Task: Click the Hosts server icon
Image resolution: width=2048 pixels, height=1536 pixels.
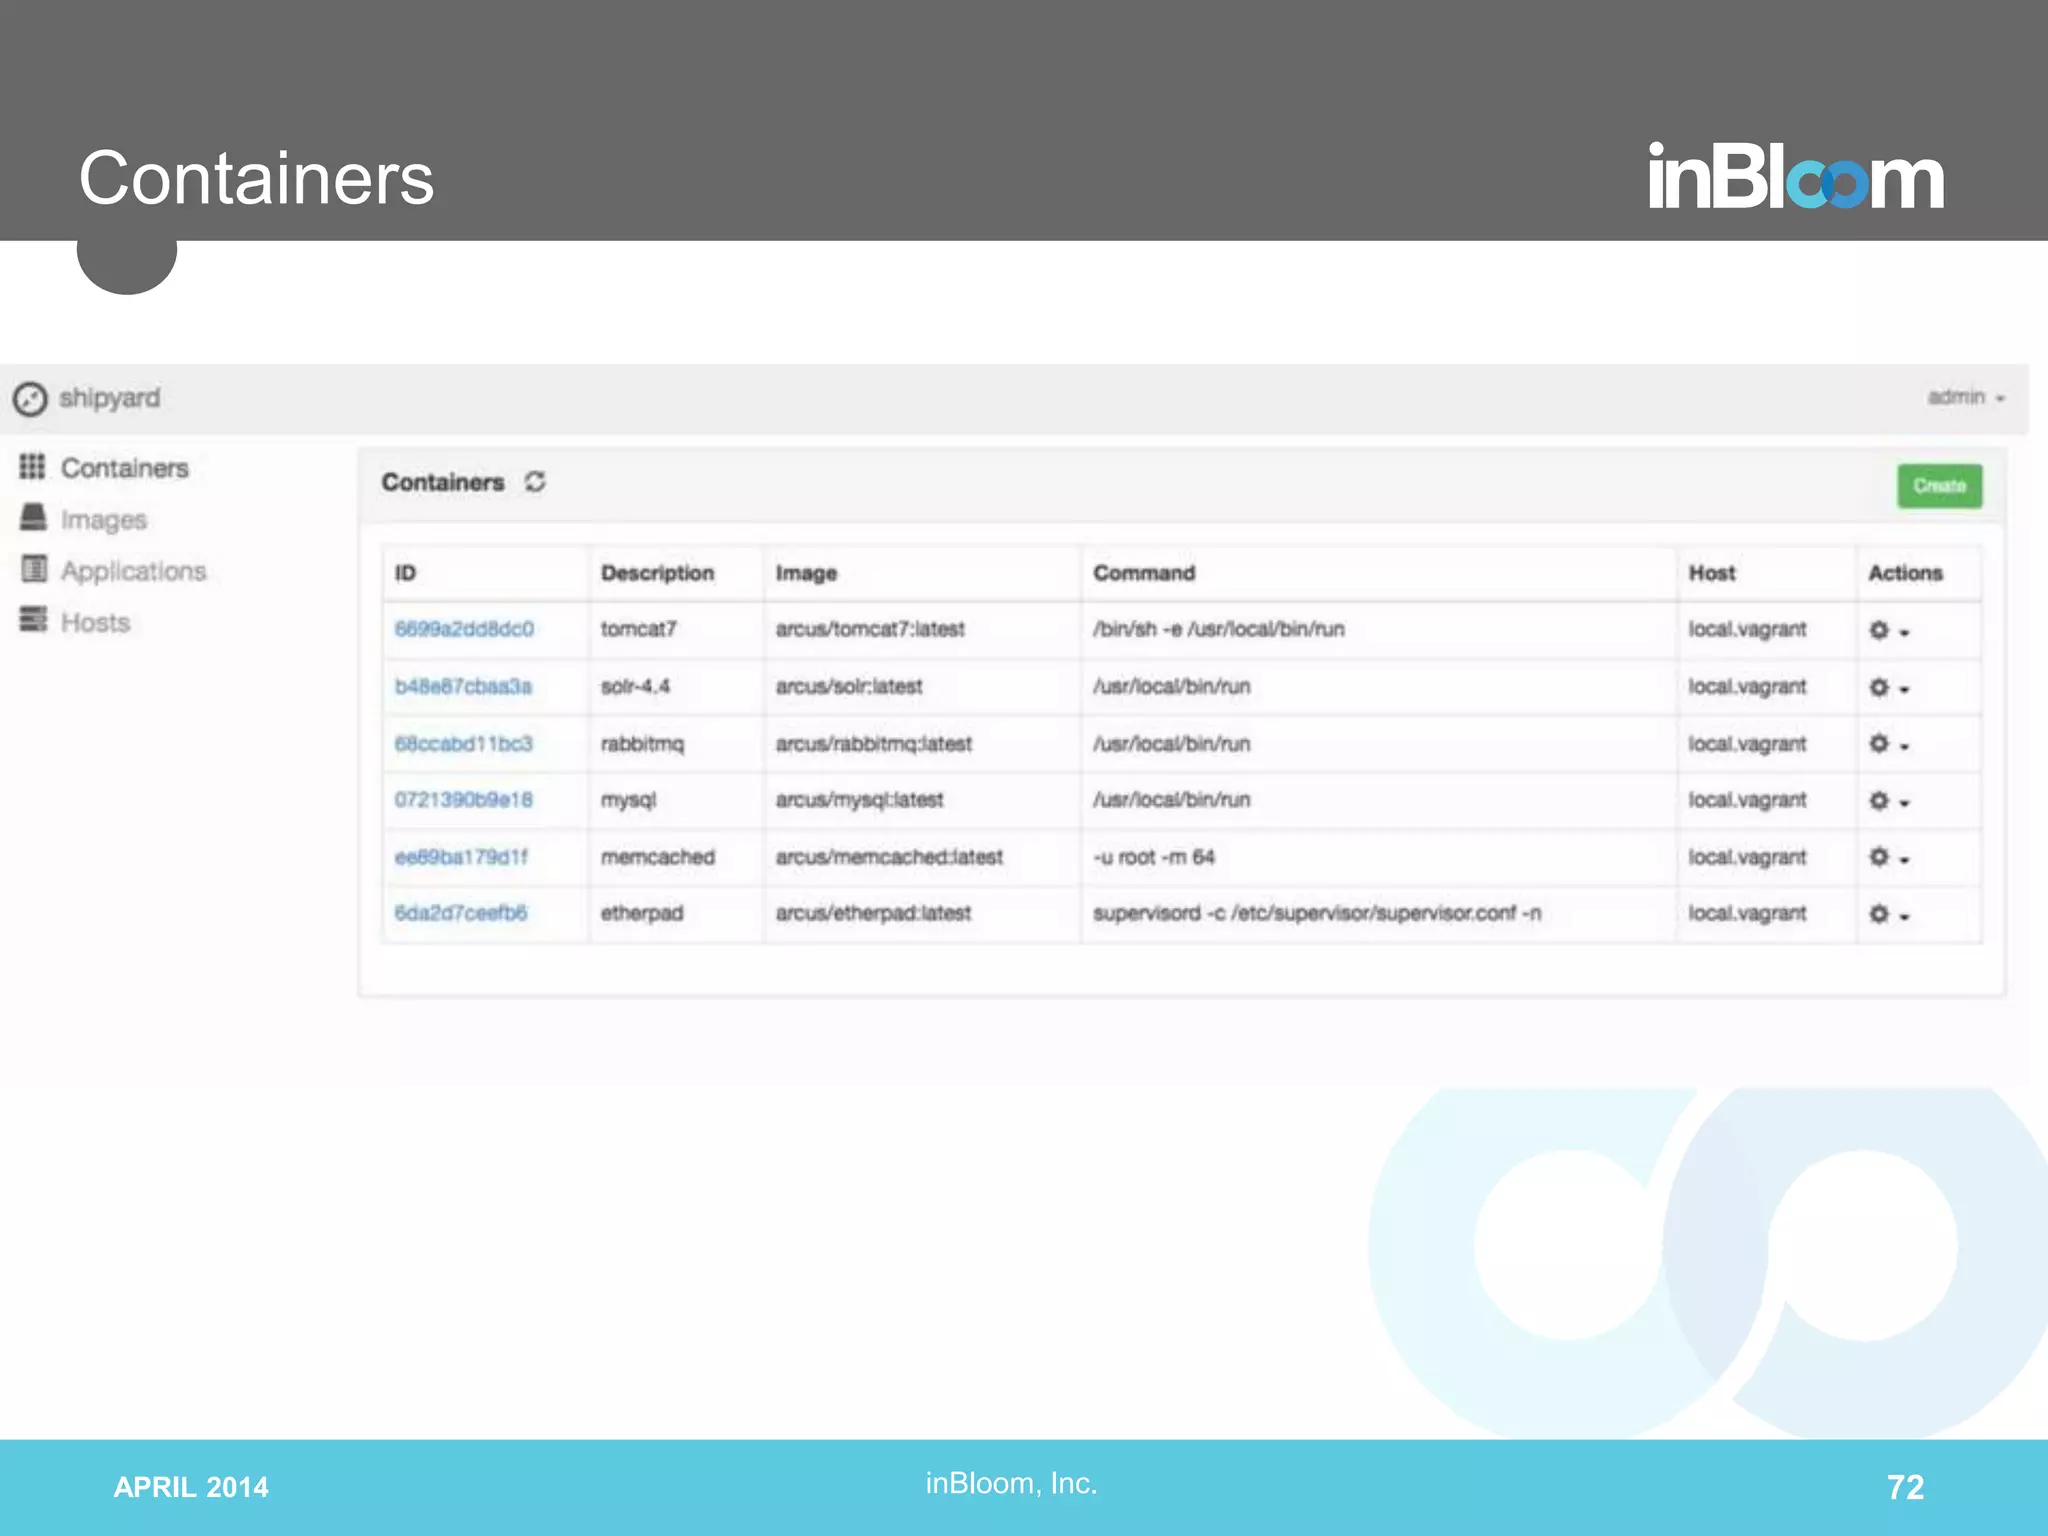Action: [x=33, y=620]
